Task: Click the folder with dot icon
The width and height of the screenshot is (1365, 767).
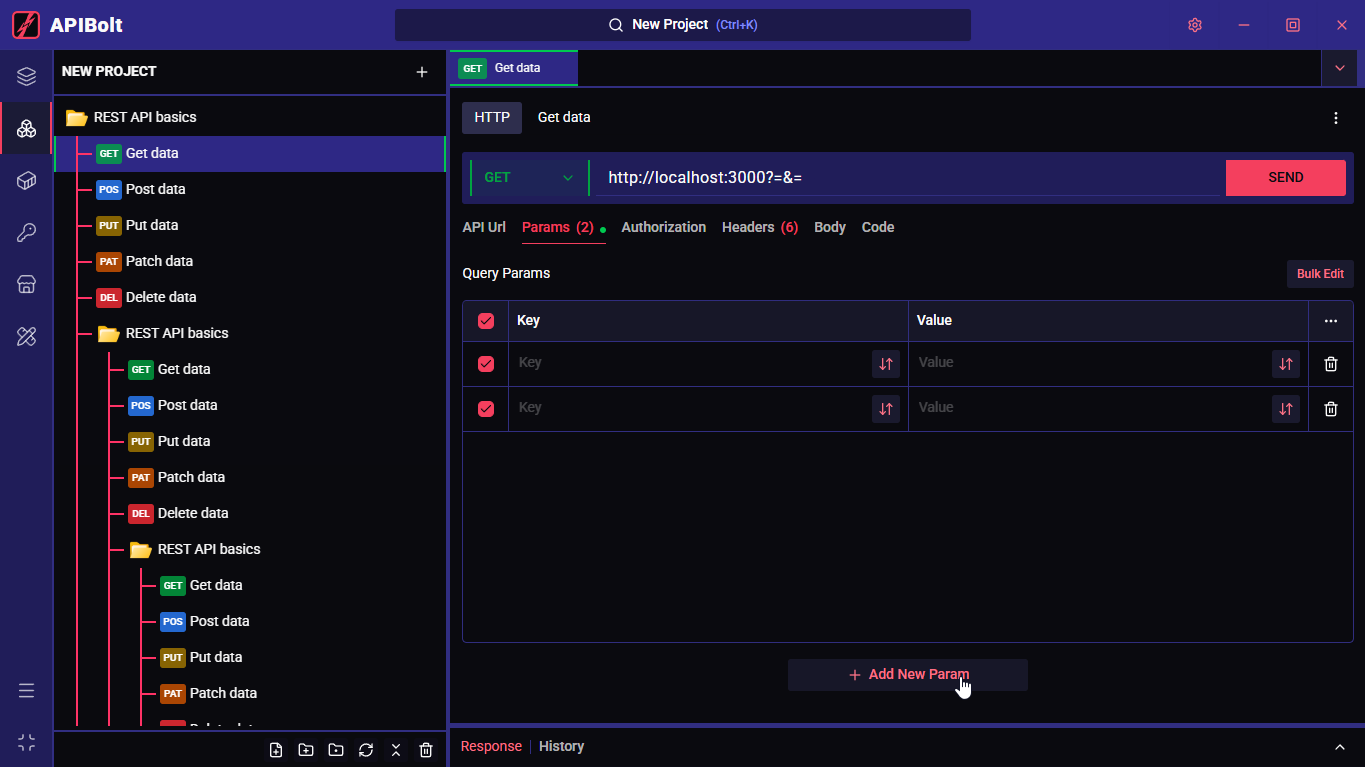Action: click(x=336, y=750)
